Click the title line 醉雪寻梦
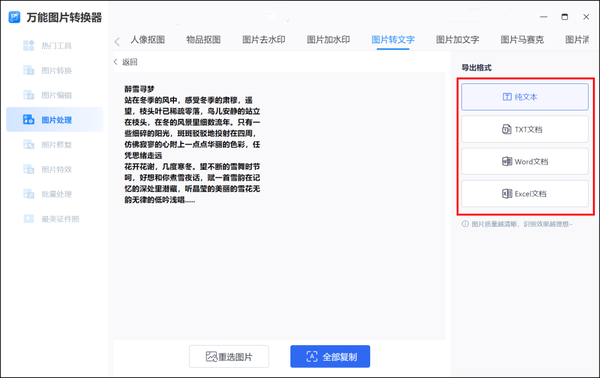This screenshot has width=600, height=378. click(x=139, y=89)
